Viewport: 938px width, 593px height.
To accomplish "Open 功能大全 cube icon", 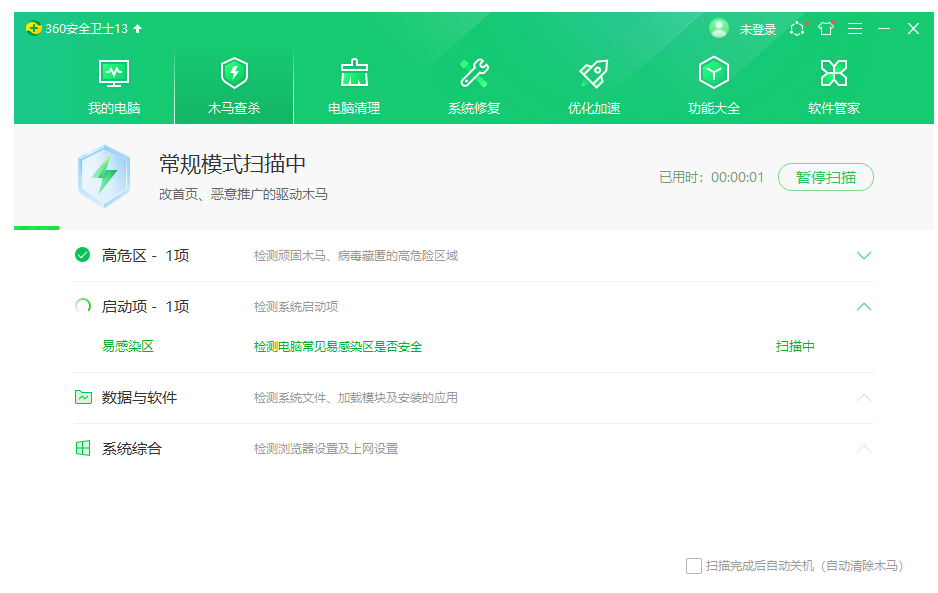I will [x=714, y=74].
